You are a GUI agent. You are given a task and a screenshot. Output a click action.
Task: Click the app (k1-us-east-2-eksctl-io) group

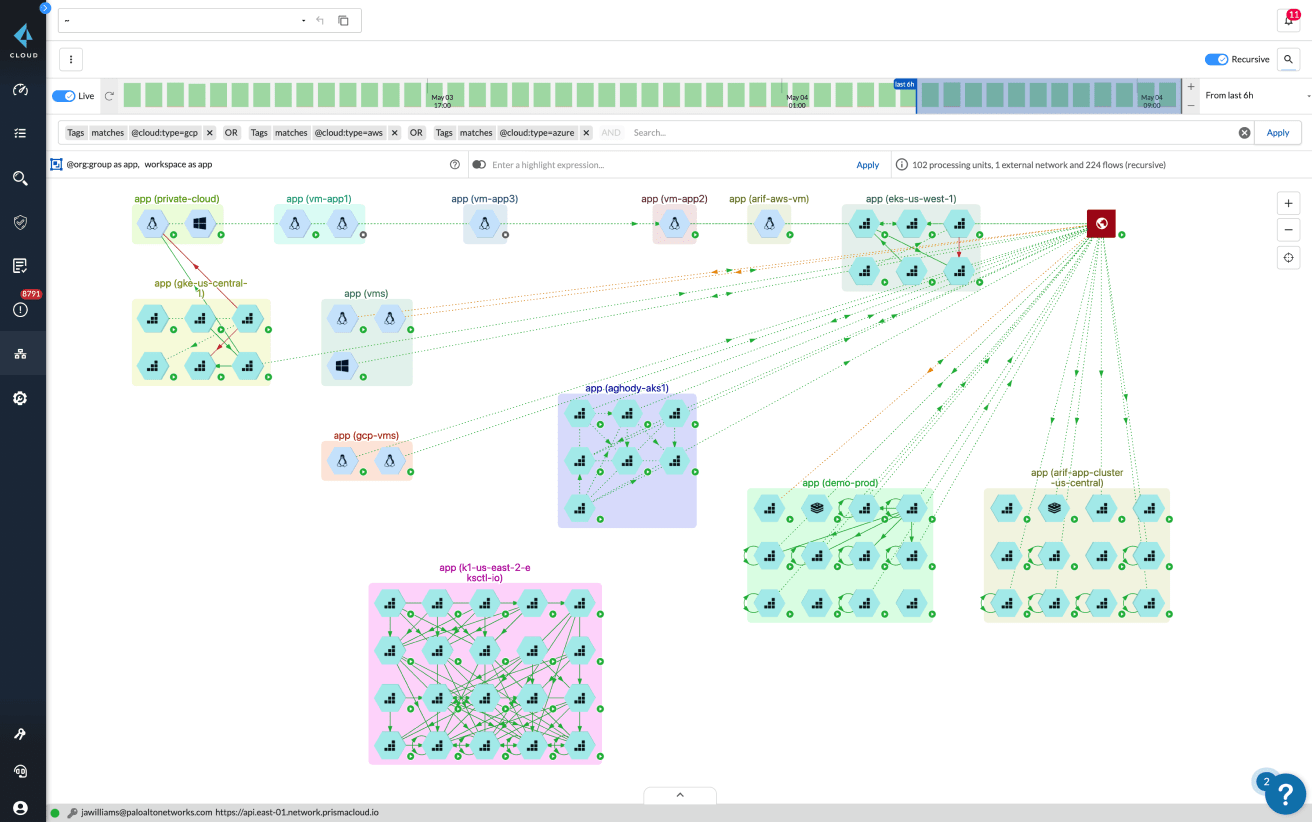486,674
